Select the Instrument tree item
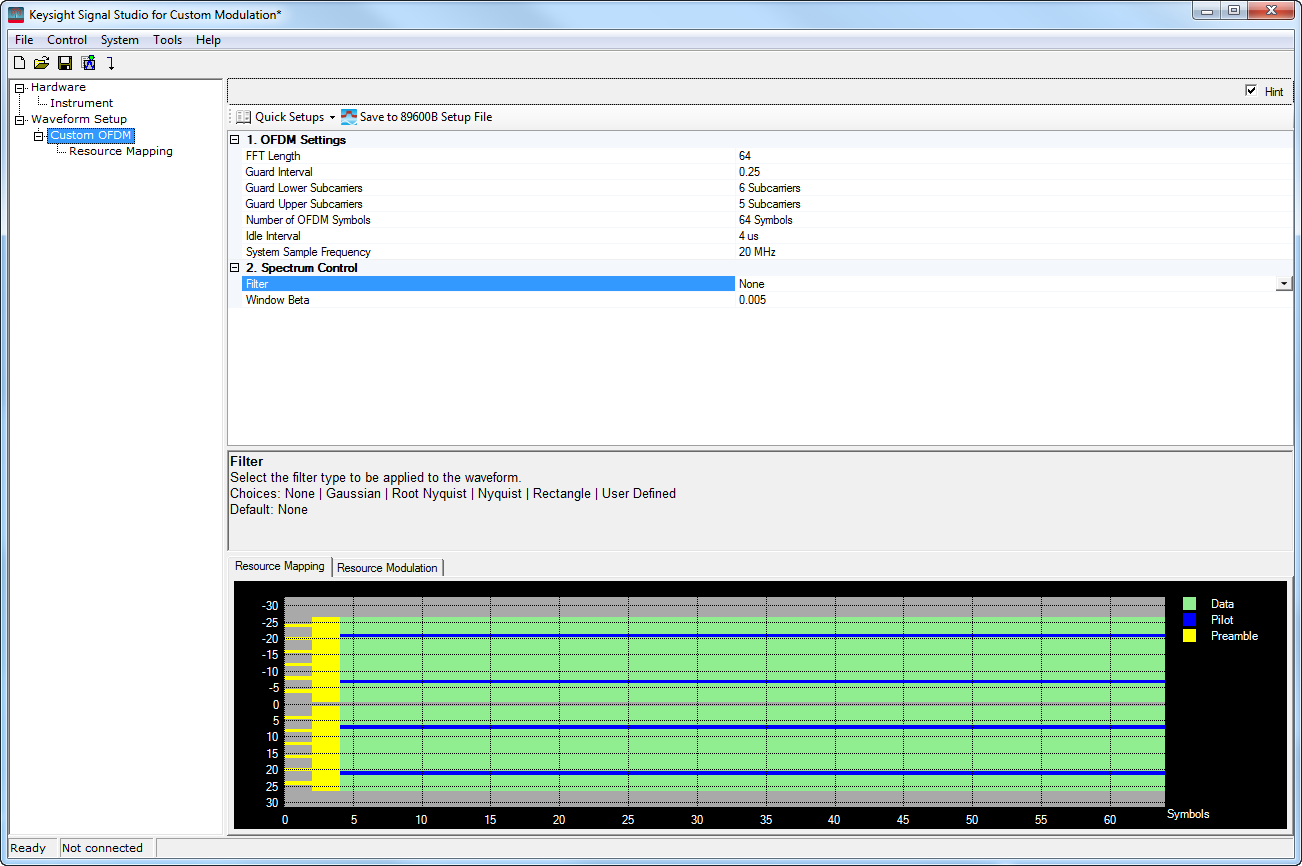 [81, 103]
